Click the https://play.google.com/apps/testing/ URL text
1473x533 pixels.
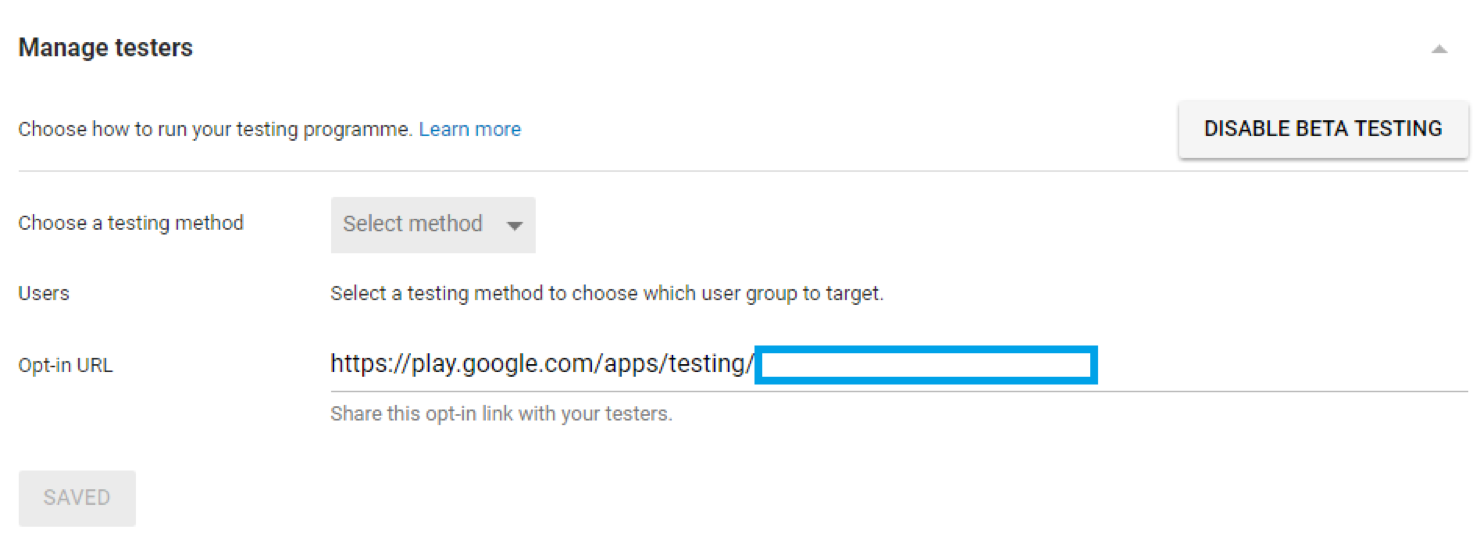click(x=542, y=364)
